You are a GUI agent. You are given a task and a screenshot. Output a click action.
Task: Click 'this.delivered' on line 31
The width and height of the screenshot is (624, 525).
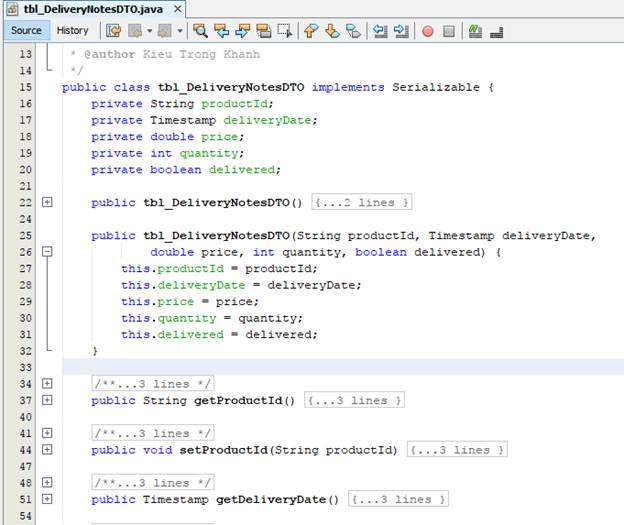(x=172, y=335)
